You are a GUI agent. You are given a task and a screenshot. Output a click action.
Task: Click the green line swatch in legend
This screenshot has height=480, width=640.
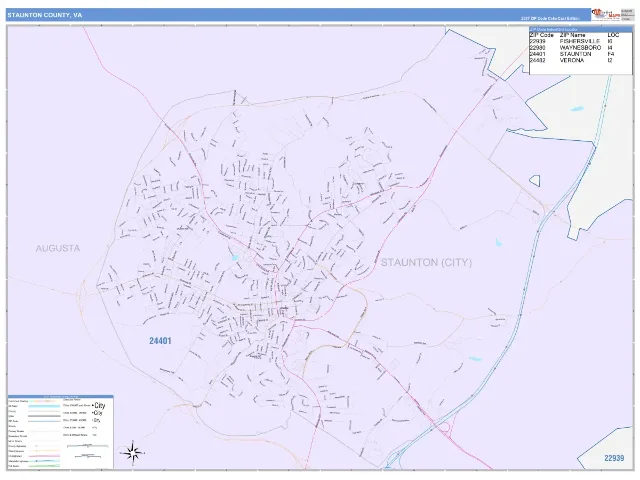point(44,466)
